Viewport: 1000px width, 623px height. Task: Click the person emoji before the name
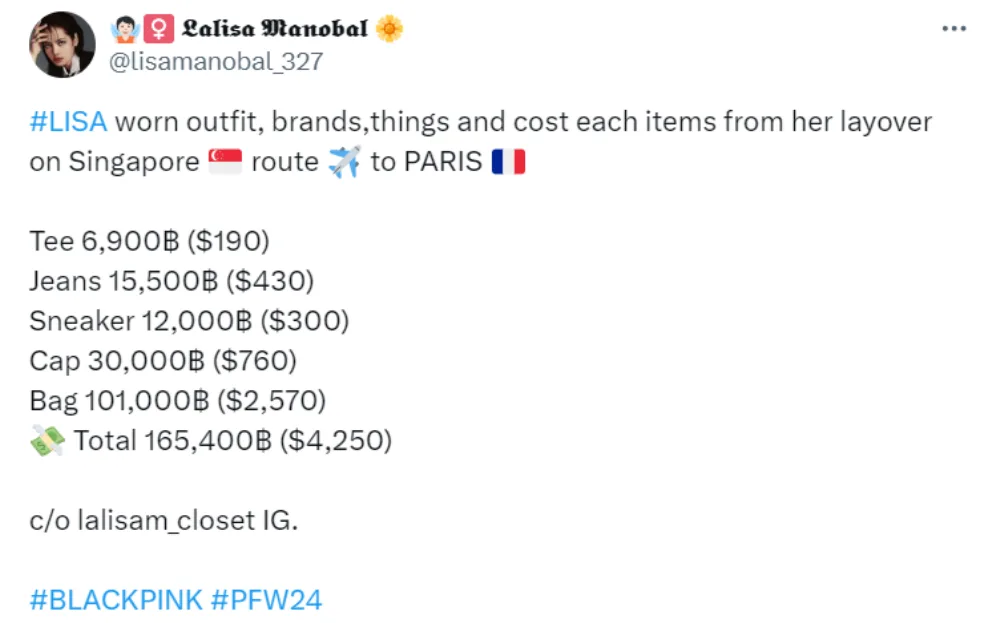pyautogui.click(x=125, y=29)
